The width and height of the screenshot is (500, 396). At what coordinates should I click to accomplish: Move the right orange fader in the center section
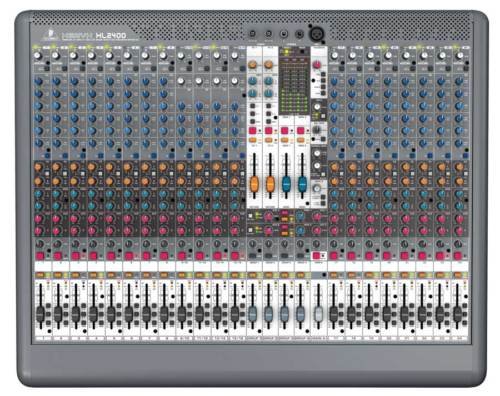[270, 185]
